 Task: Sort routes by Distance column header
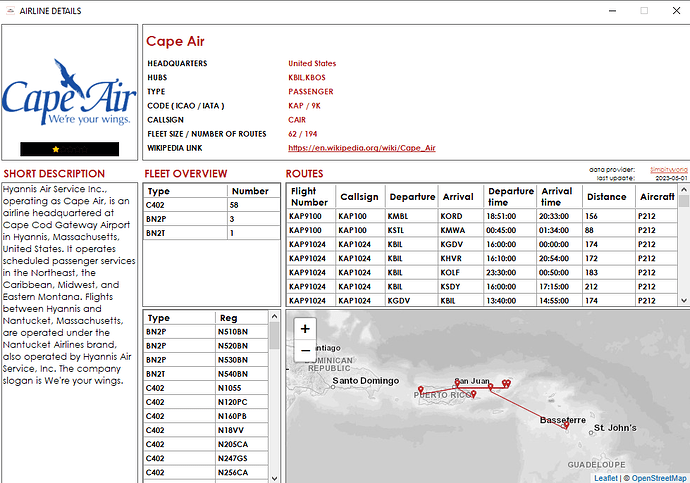(x=609, y=197)
